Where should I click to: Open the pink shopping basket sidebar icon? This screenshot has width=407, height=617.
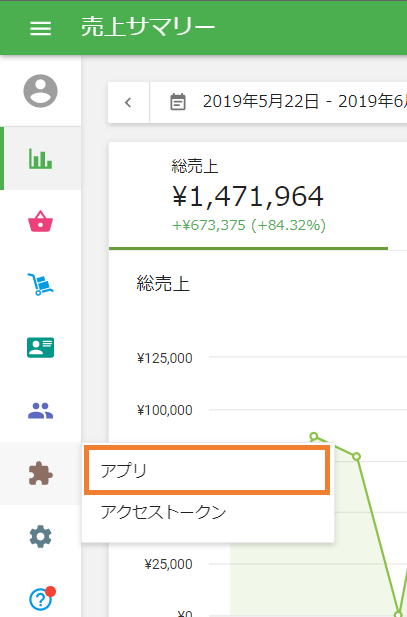tap(41, 222)
